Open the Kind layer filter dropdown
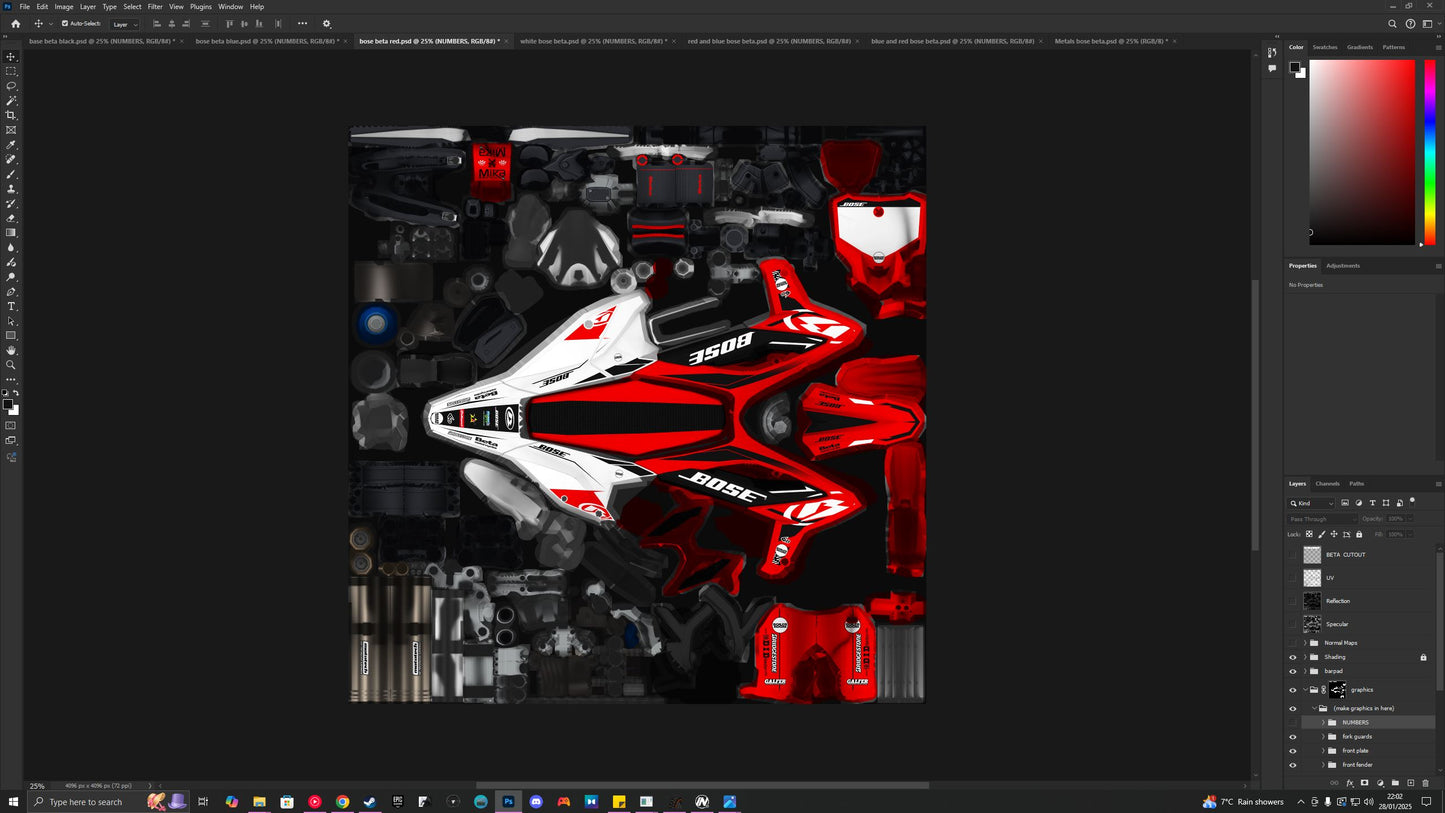The width and height of the screenshot is (1445, 813). click(x=1312, y=503)
